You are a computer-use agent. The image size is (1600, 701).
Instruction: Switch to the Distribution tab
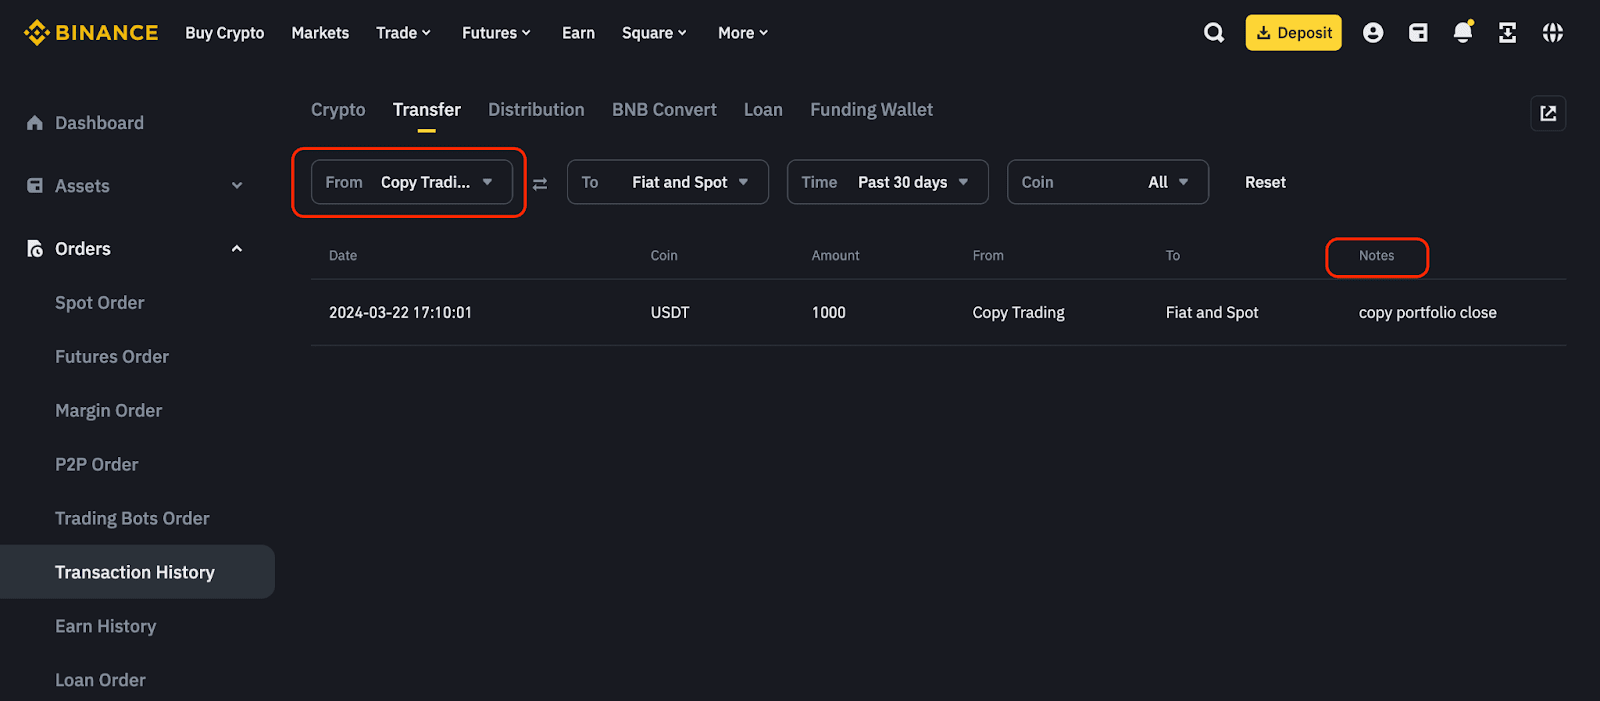536,110
